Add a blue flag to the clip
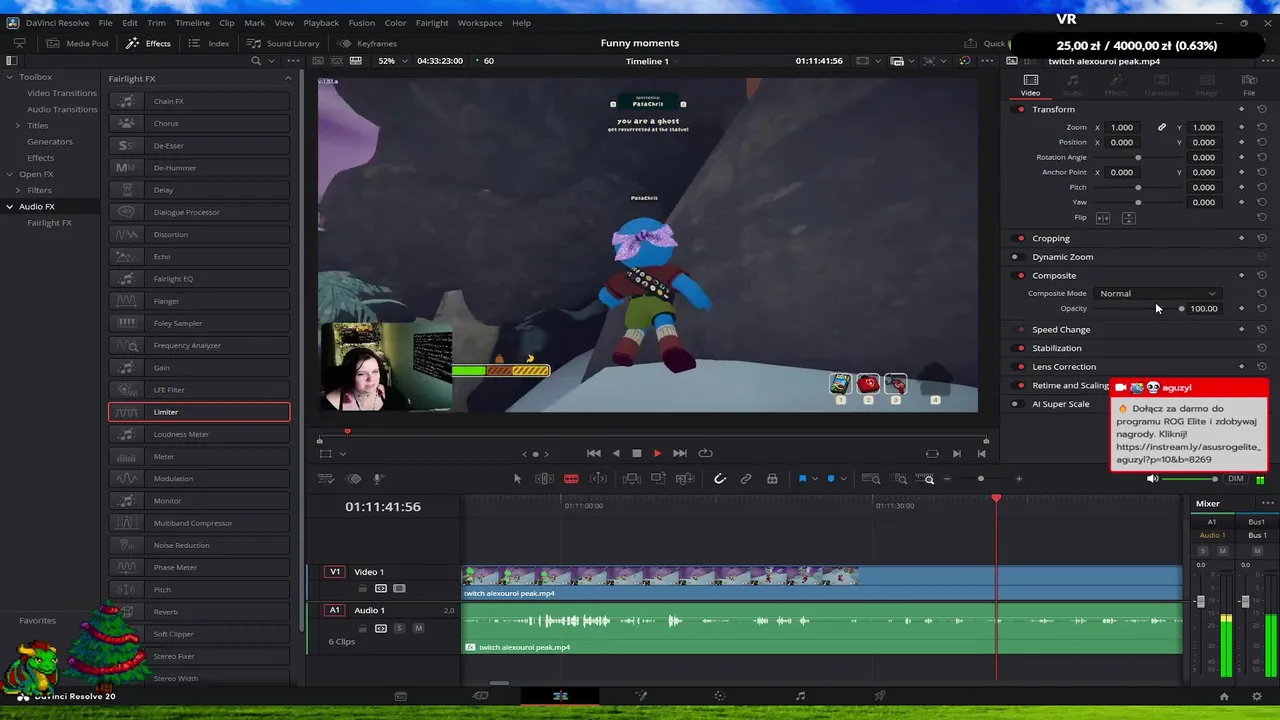 (x=802, y=479)
